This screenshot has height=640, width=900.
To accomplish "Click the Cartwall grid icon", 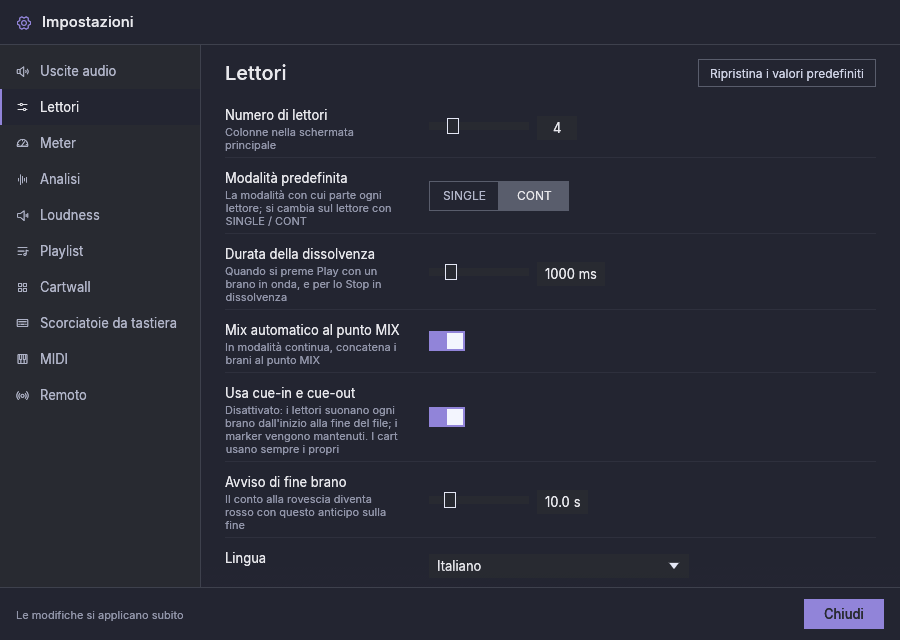I will point(22,287).
